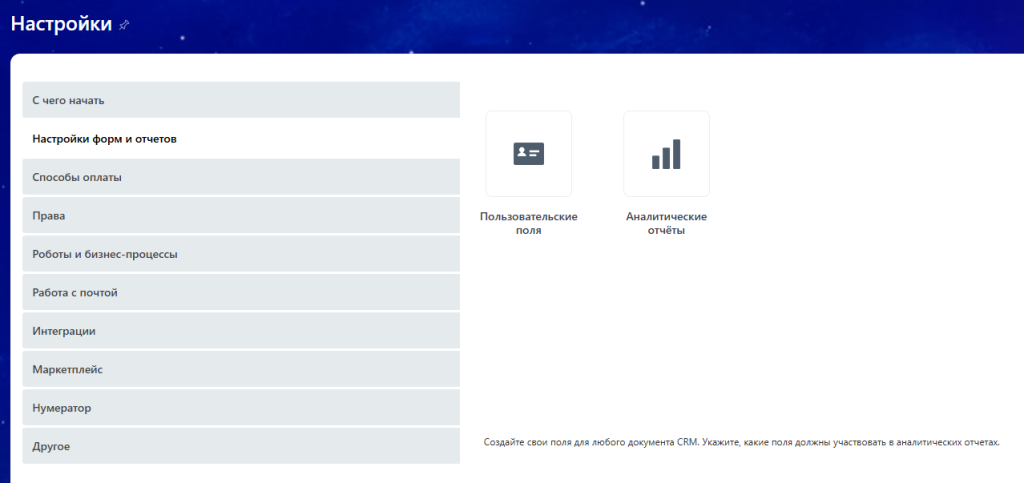Image resolution: width=1024 pixels, height=483 pixels.
Task: Open the С чего начать section
Action: point(240,100)
